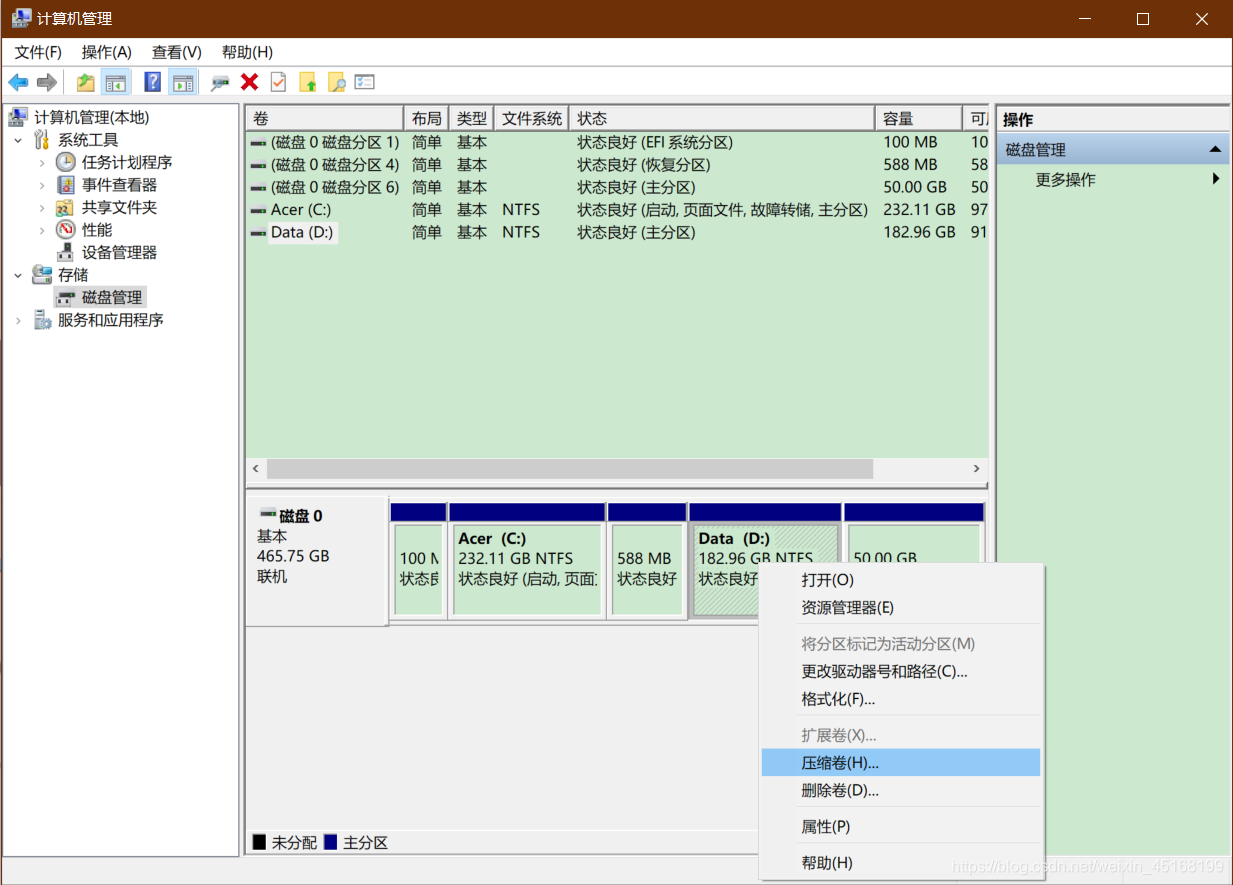Select 设备管理器 in the tree
This screenshot has width=1233, height=885.
119,252
